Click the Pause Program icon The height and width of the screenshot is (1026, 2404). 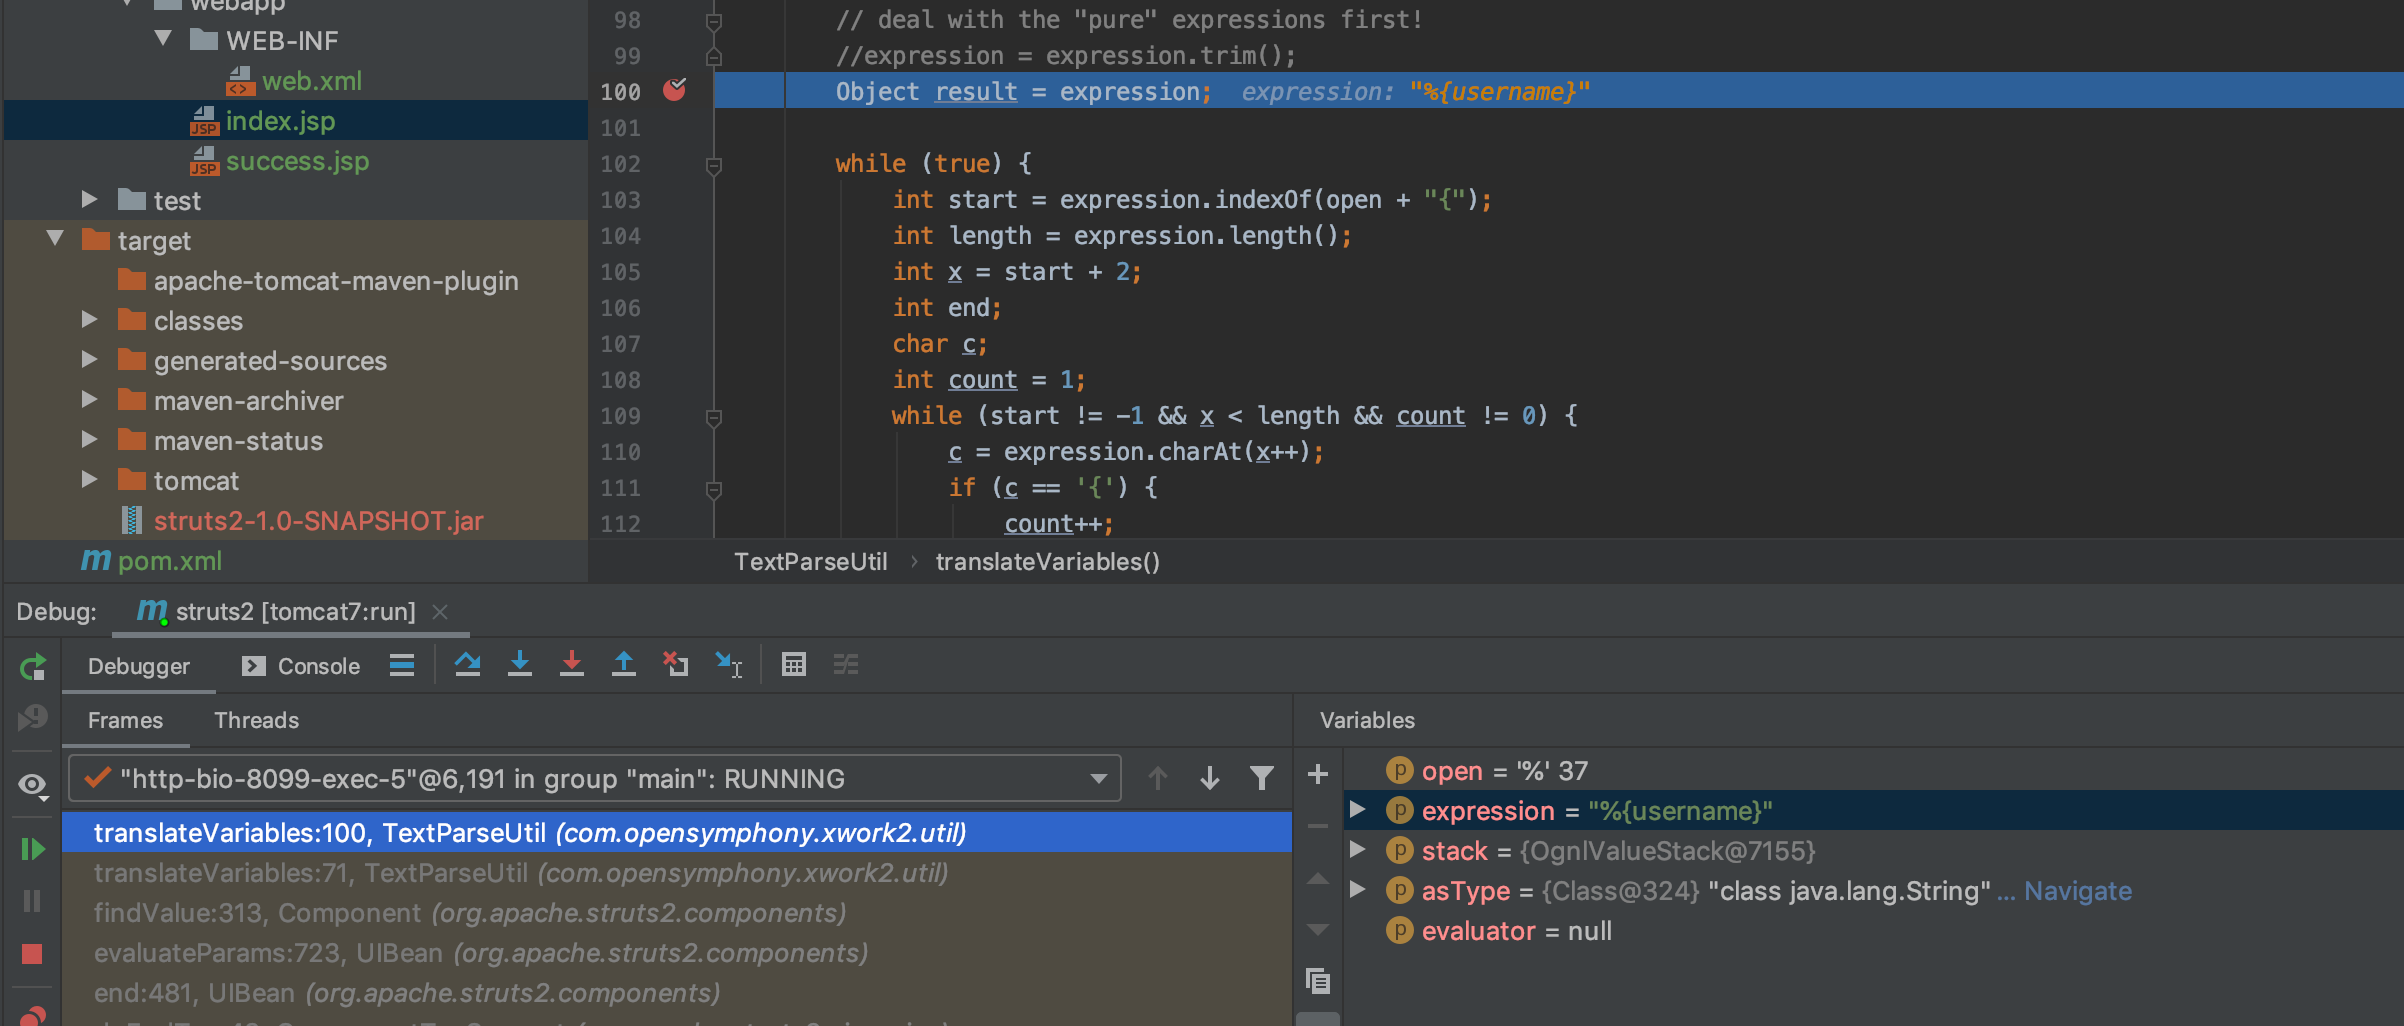[x=32, y=901]
